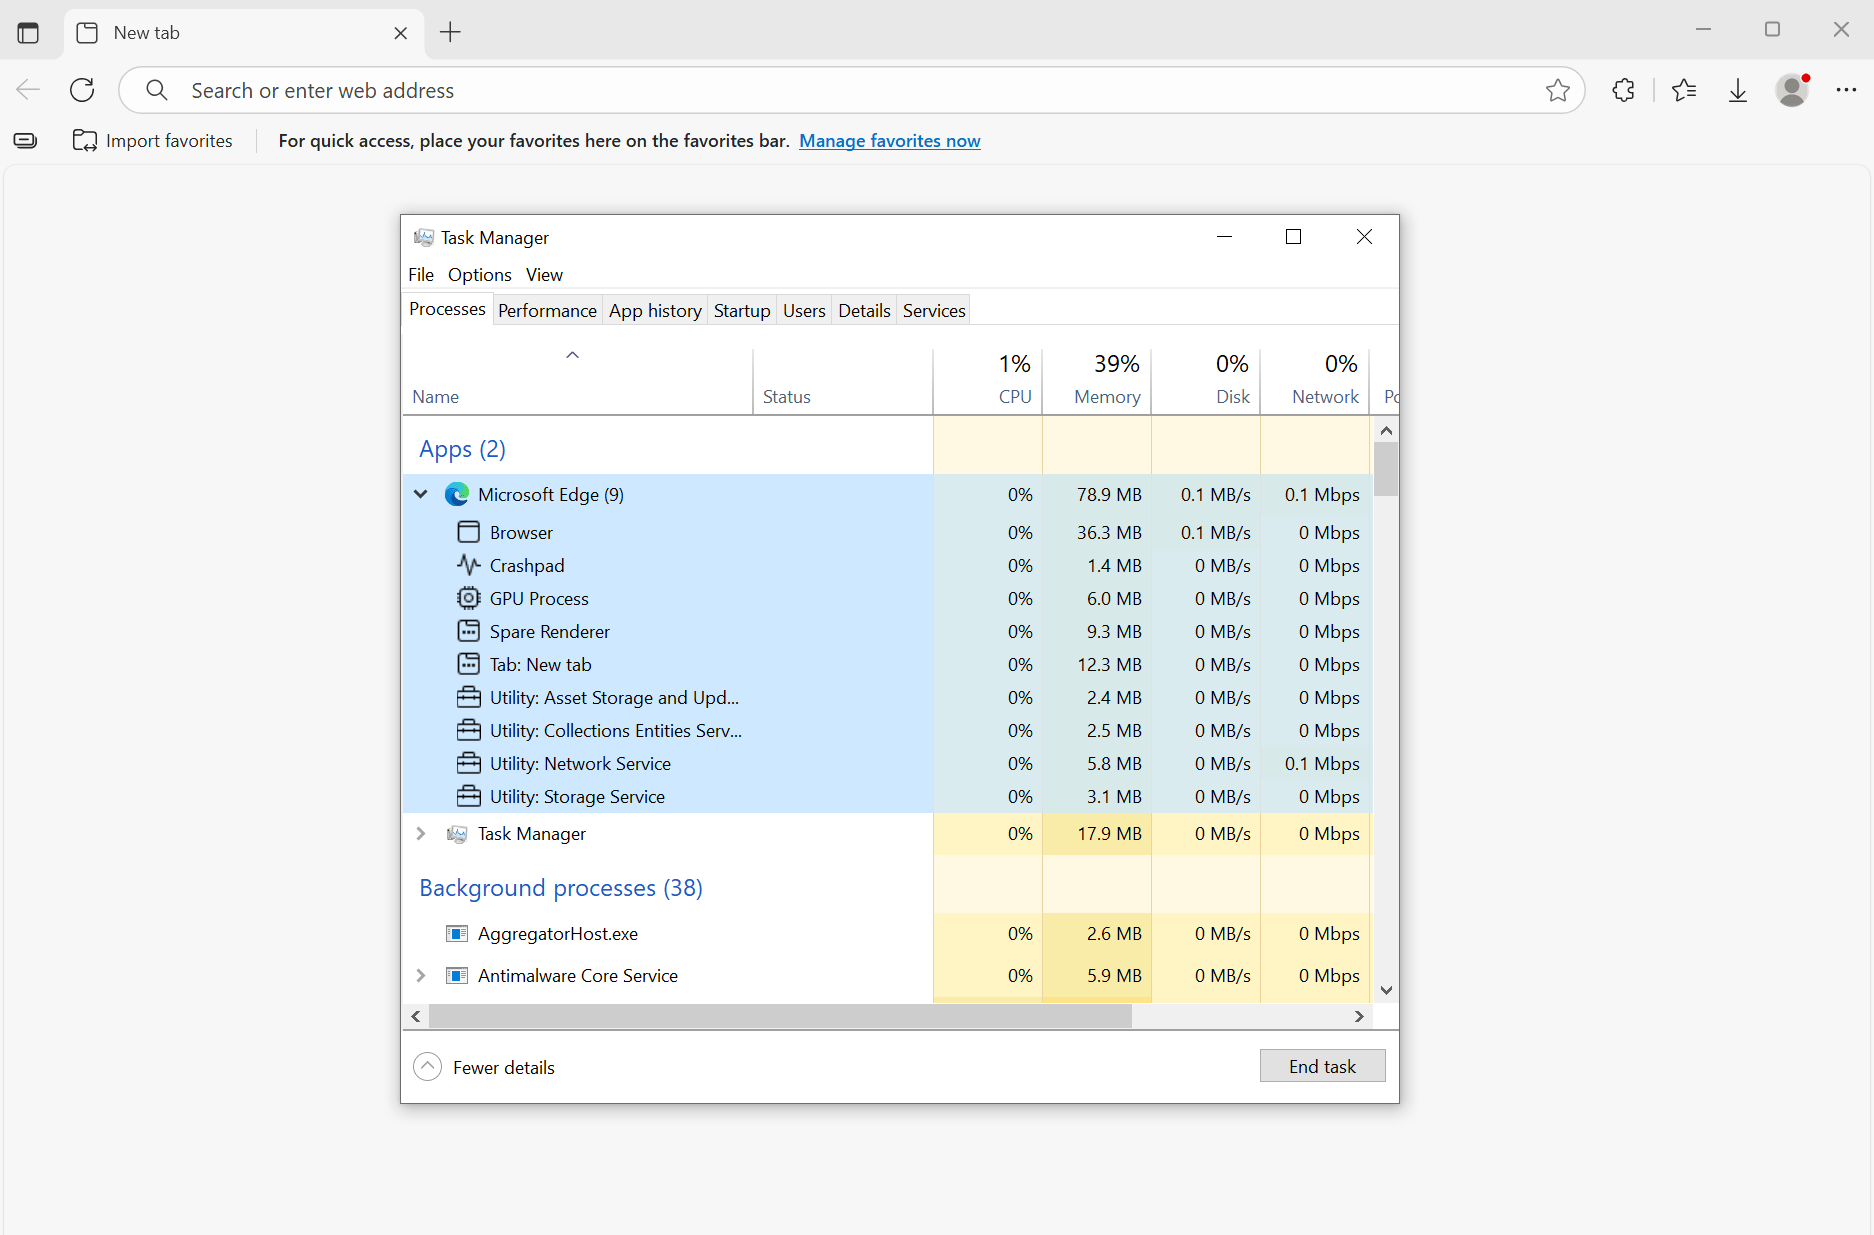Sort by the Status column header
The height and width of the screenshot is (1235, 1874).
[x=843, y=381]
